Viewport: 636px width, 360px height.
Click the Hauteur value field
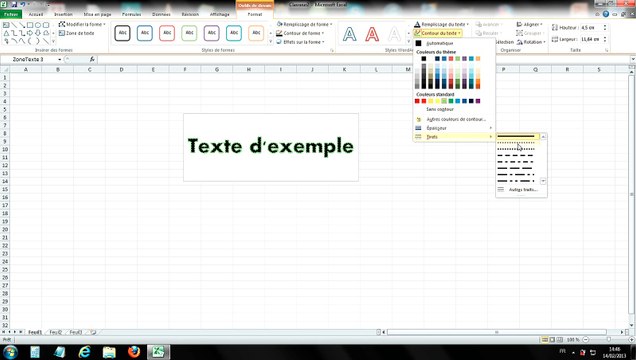(591, 28)
